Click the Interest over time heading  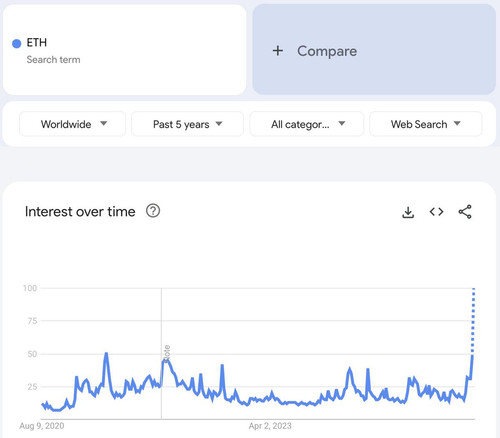(80, 212)
